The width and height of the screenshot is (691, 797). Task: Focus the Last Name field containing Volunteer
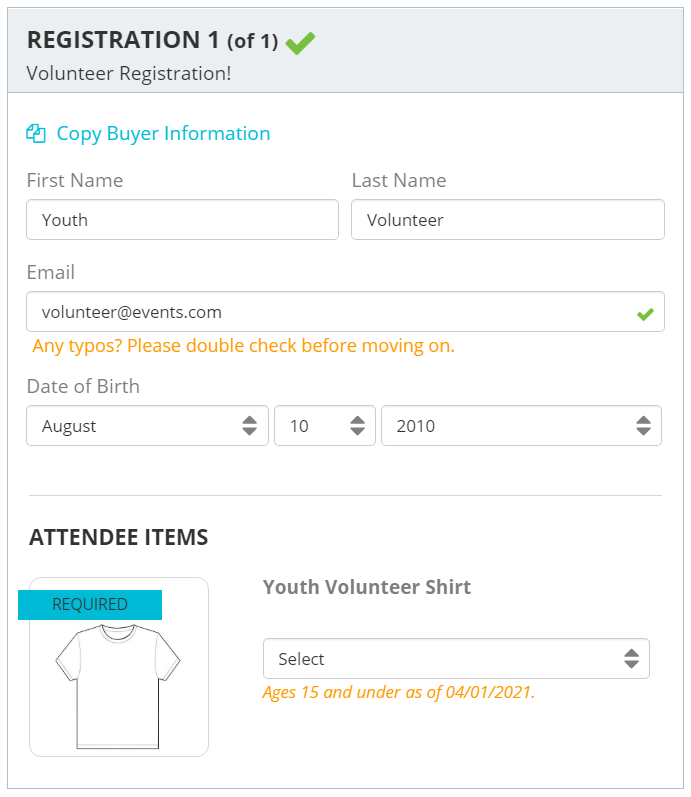click(508, 220)
